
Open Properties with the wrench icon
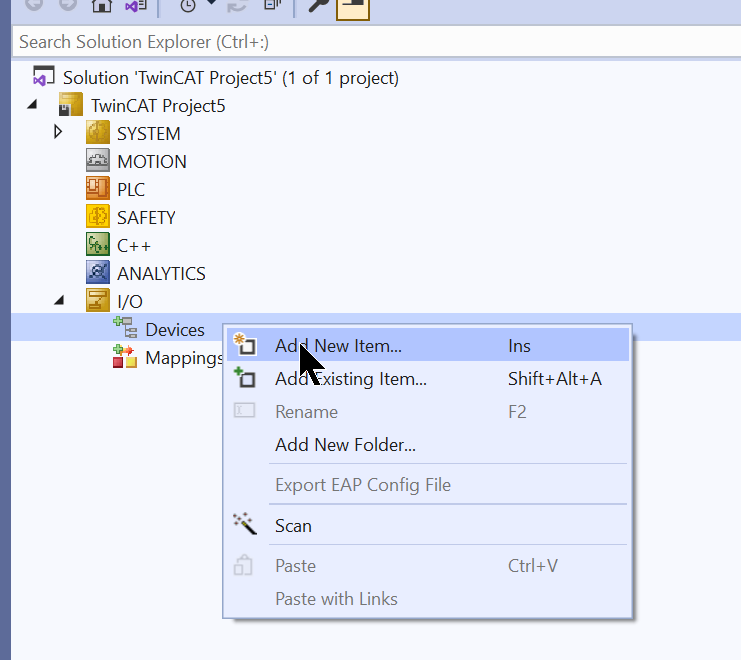[x=319, y=5]
